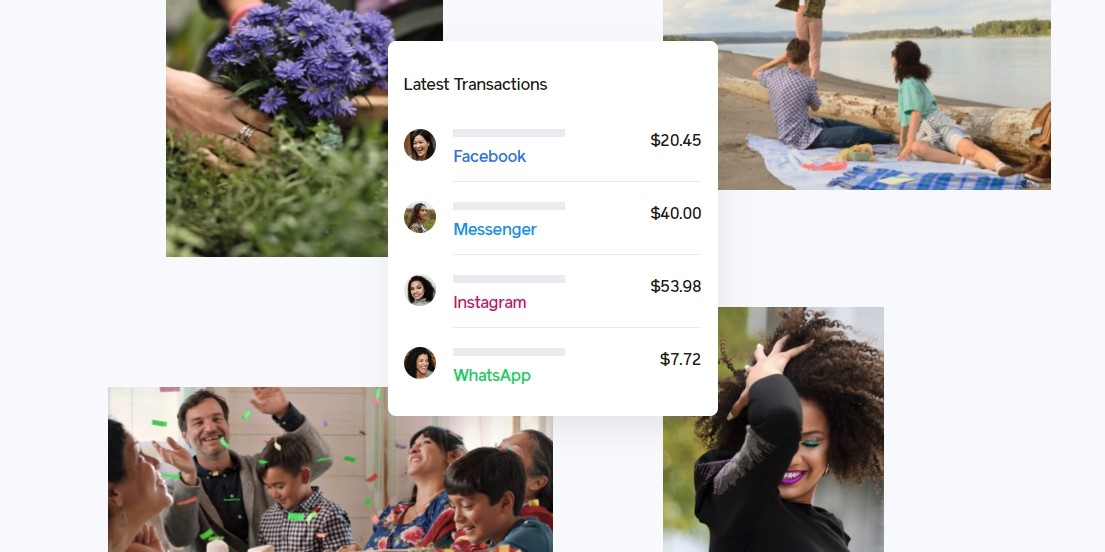Open the curly-haired woman photo
The width and height of the screenshot is (1105, 552).
click(773, 429)
